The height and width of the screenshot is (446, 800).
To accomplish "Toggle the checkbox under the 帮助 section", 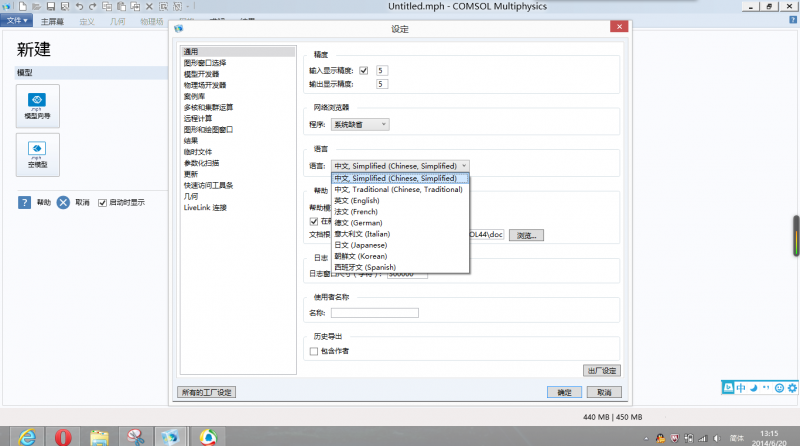I will coord(314,221).
